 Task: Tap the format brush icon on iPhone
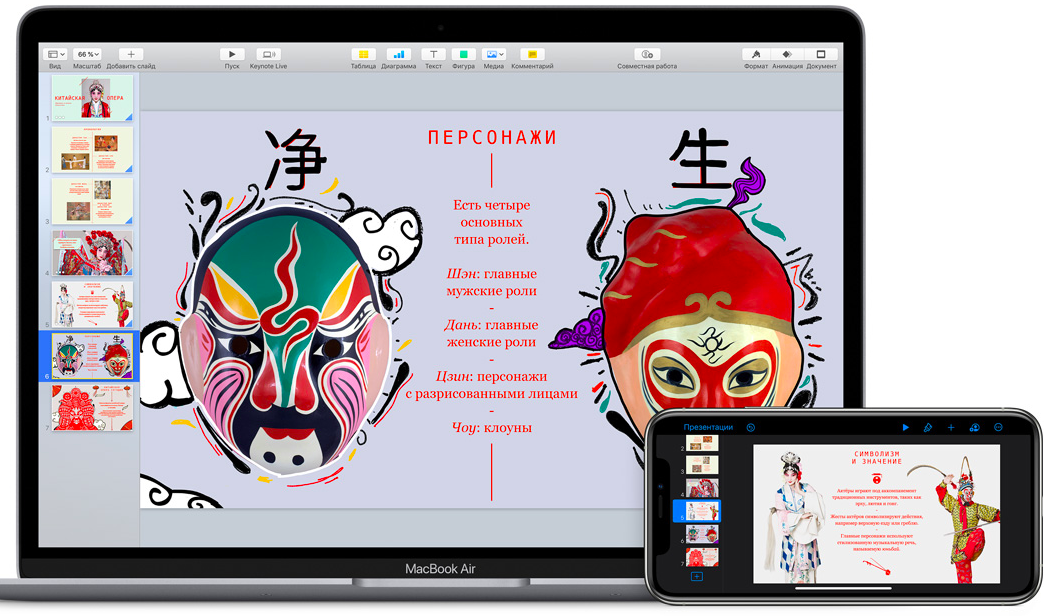tap(928, 427)
